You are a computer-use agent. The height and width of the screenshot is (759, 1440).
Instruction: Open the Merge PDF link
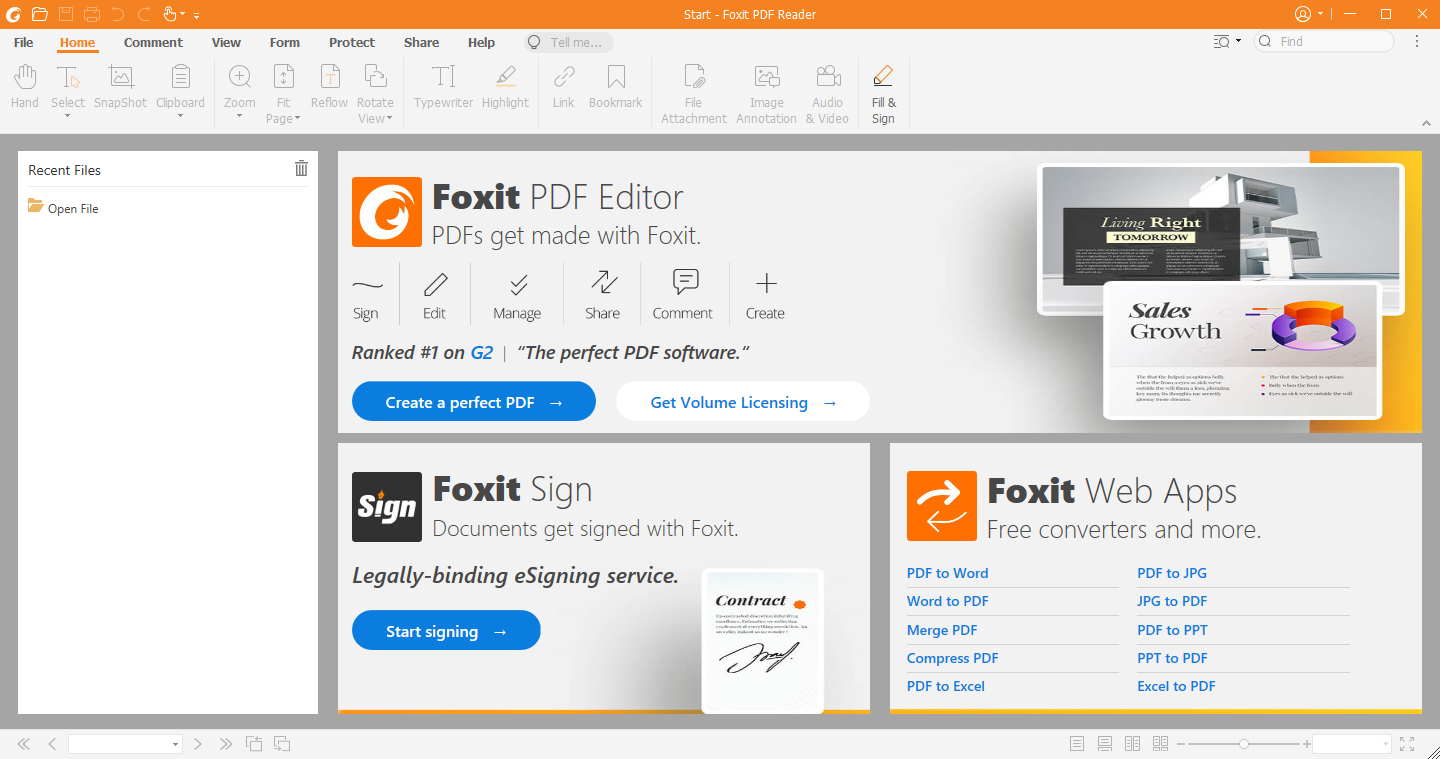[942, 630]
